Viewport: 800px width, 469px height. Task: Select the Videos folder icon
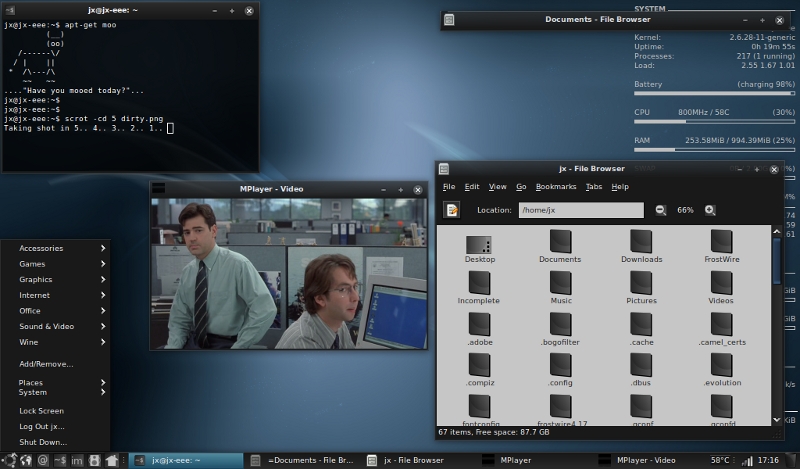[721, 283]
